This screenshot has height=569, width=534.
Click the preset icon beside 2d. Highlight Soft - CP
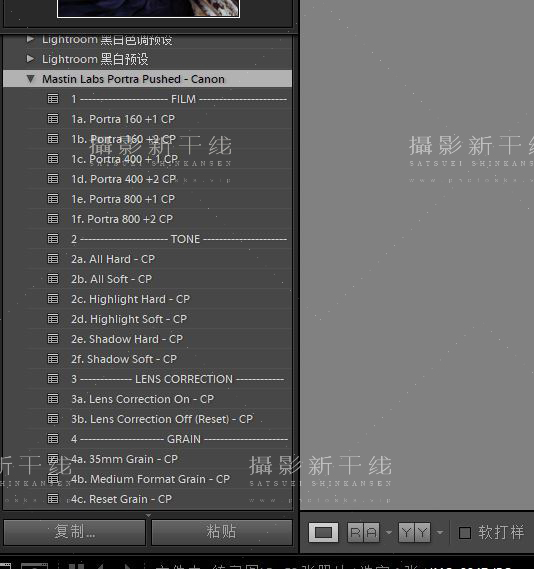tap(53, 319)
